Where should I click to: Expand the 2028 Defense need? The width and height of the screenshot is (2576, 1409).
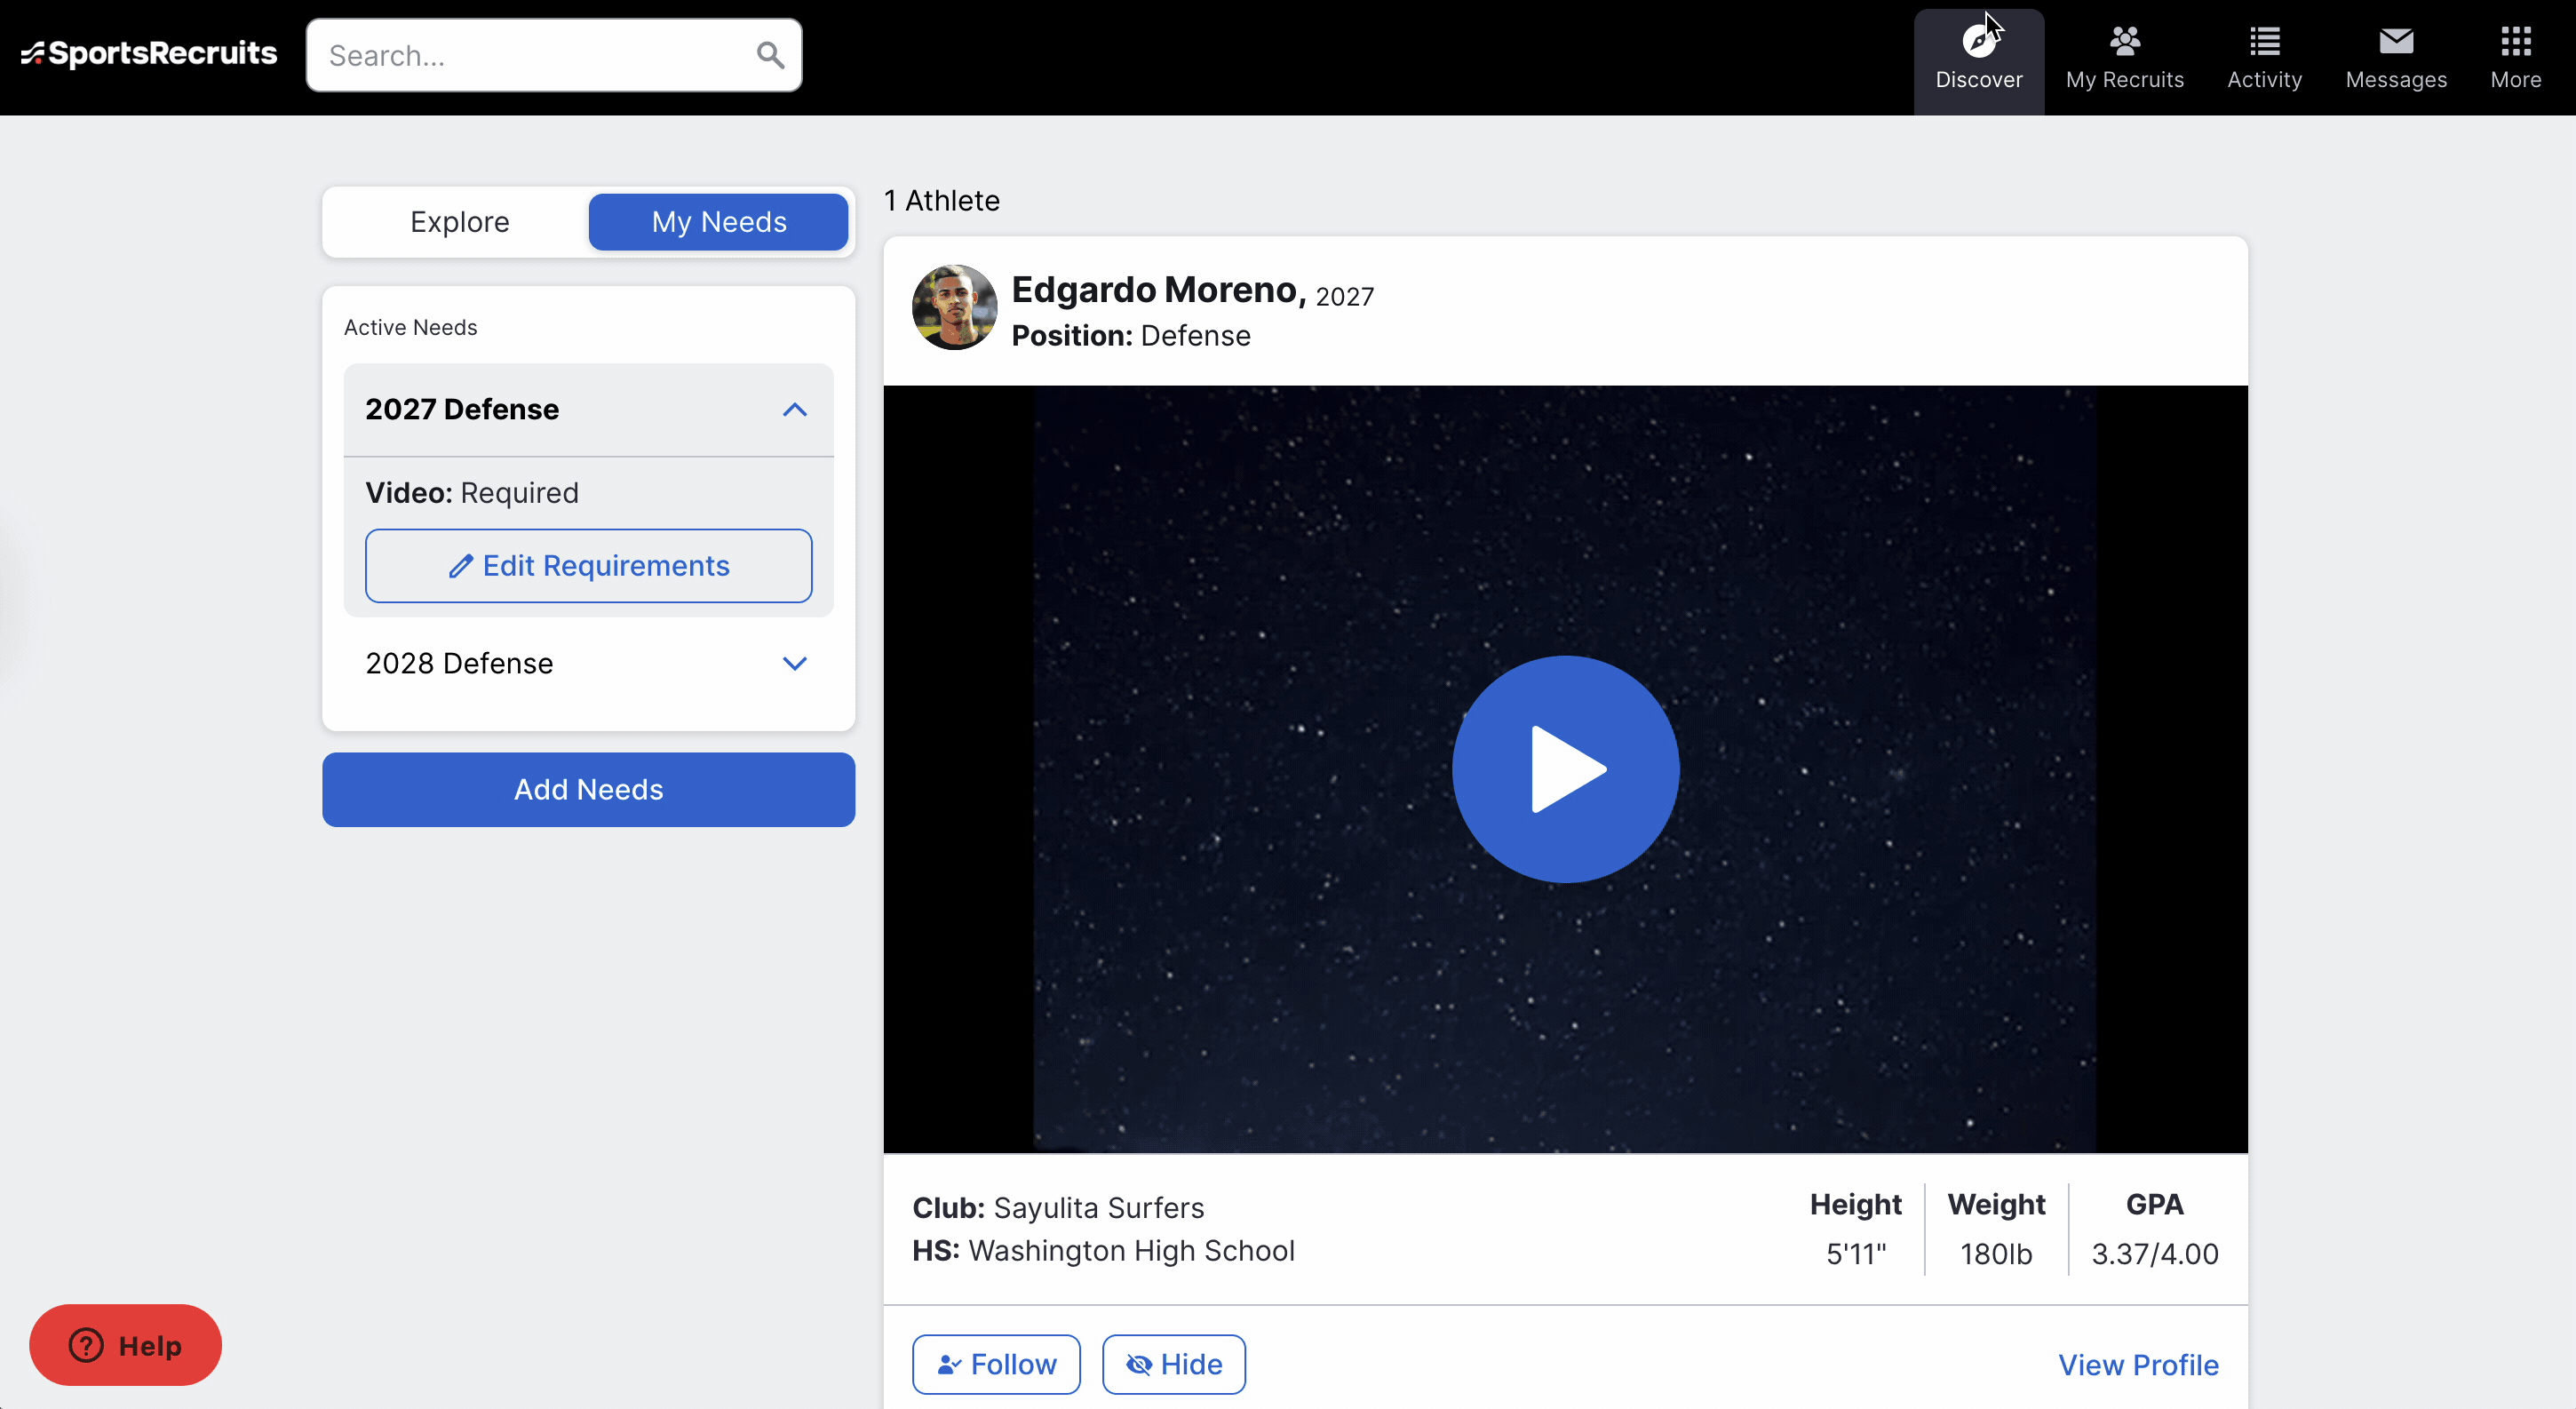pyautogui.click(x=794, y=664)
